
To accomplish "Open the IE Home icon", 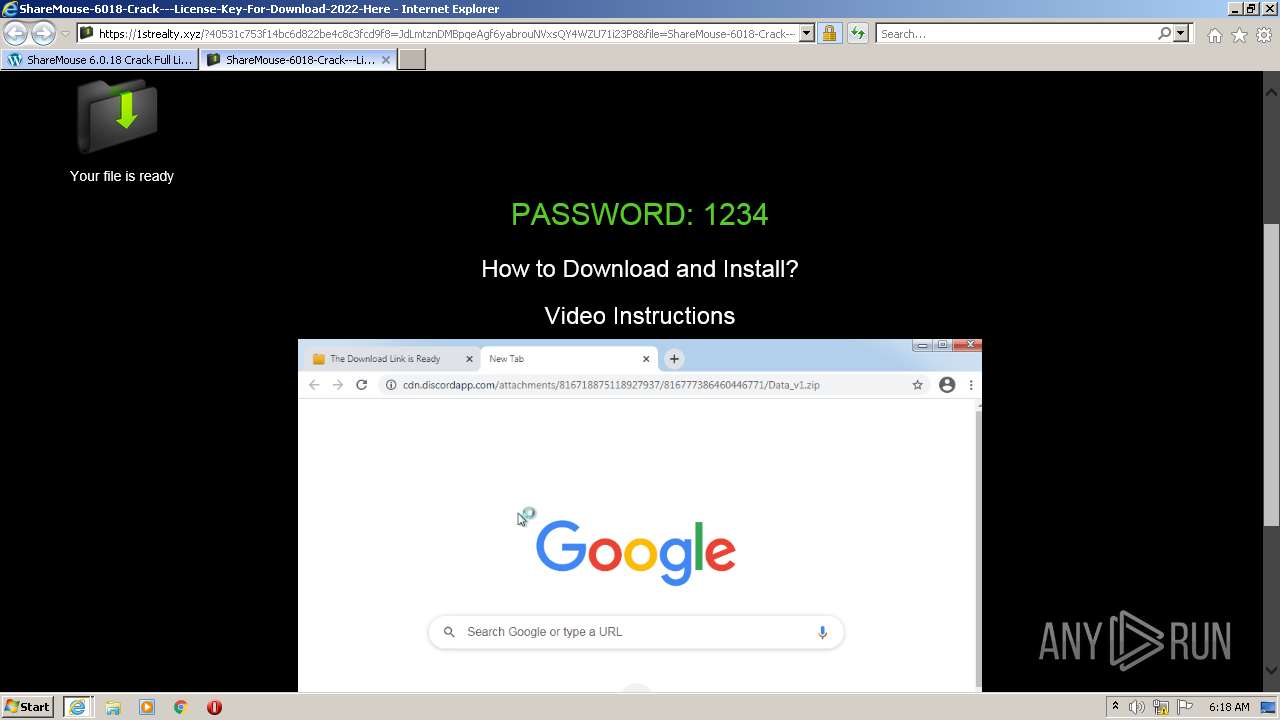I will point(1214,35).
